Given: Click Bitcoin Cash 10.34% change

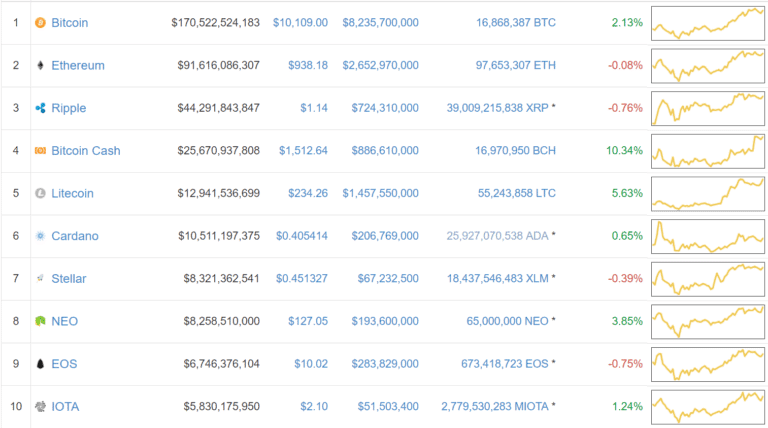Looking at the screenshot, I should coord(624,150).
